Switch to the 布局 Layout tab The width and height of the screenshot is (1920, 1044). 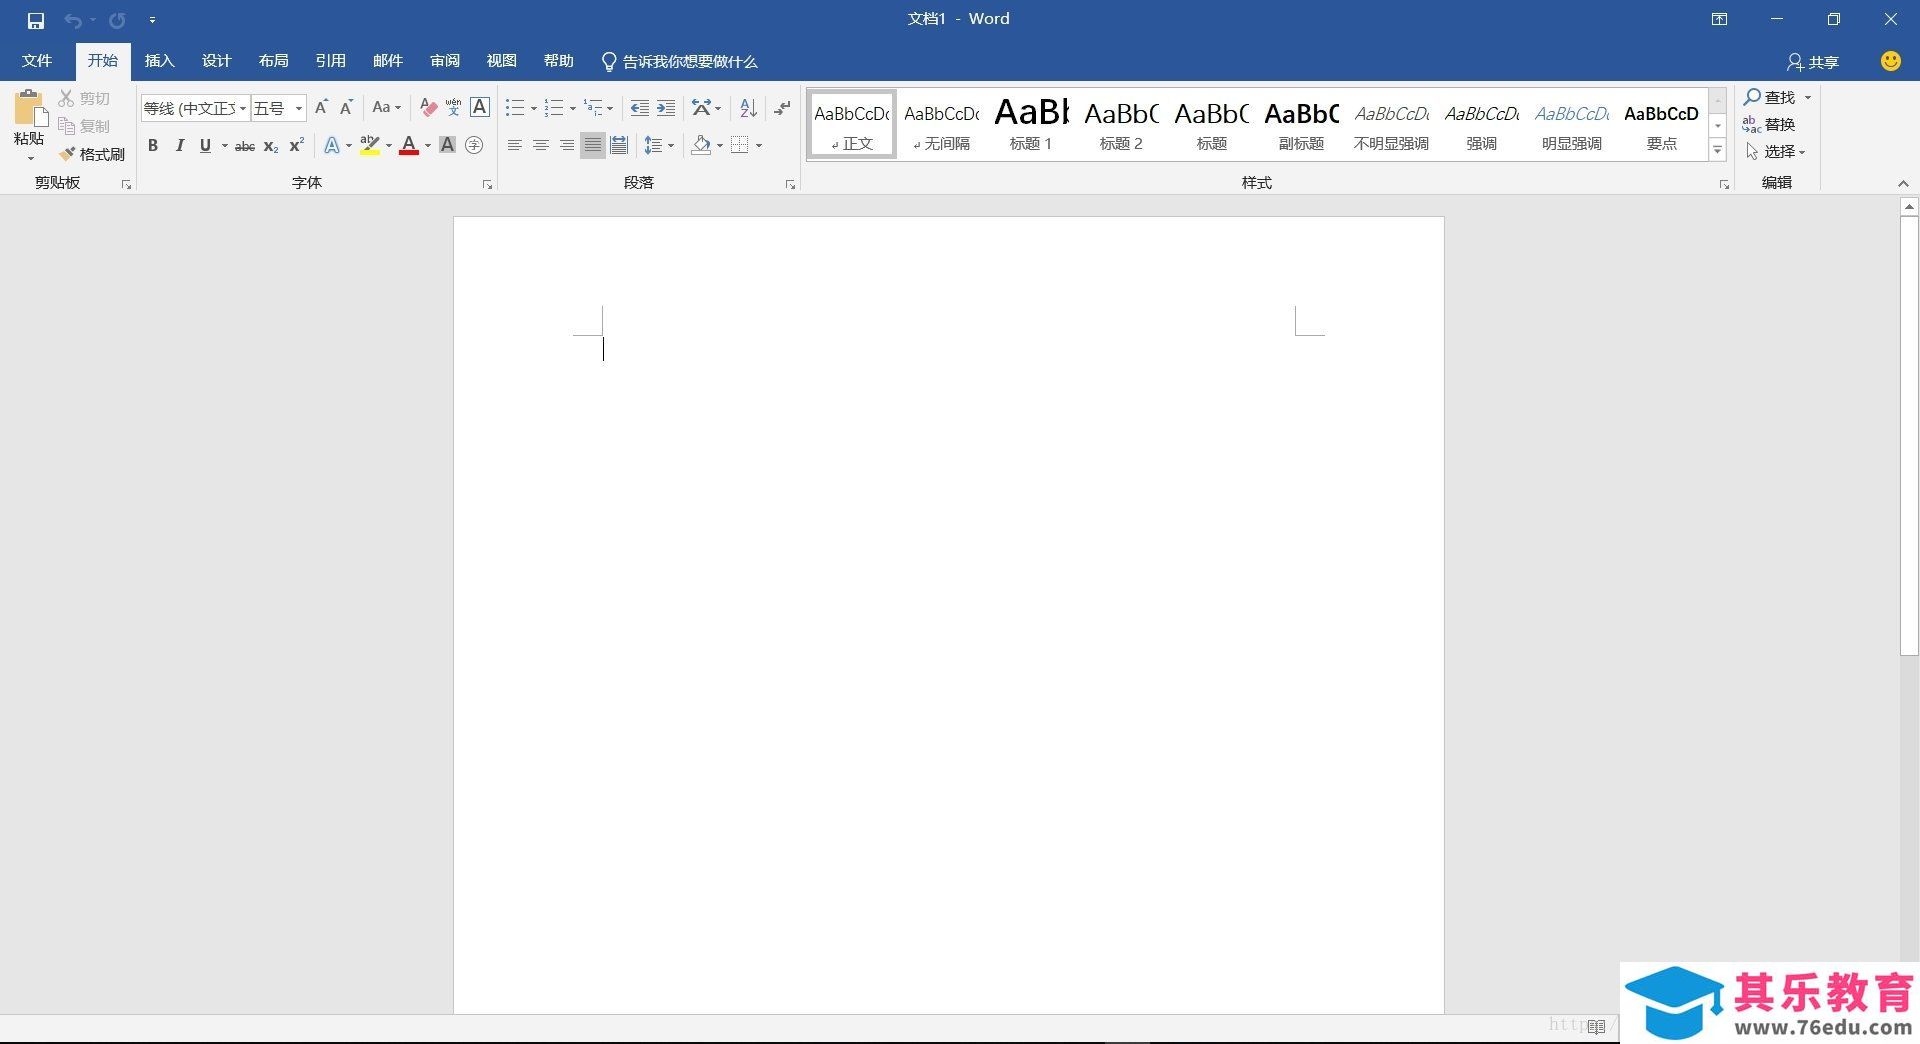pyautogui.click(x=273, y=61)
